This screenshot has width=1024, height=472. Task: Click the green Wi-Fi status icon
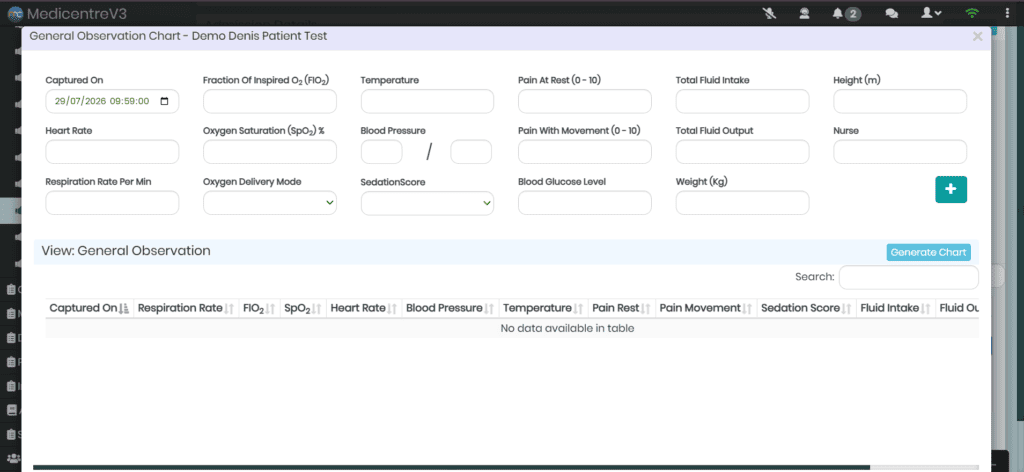click(972, 13)
